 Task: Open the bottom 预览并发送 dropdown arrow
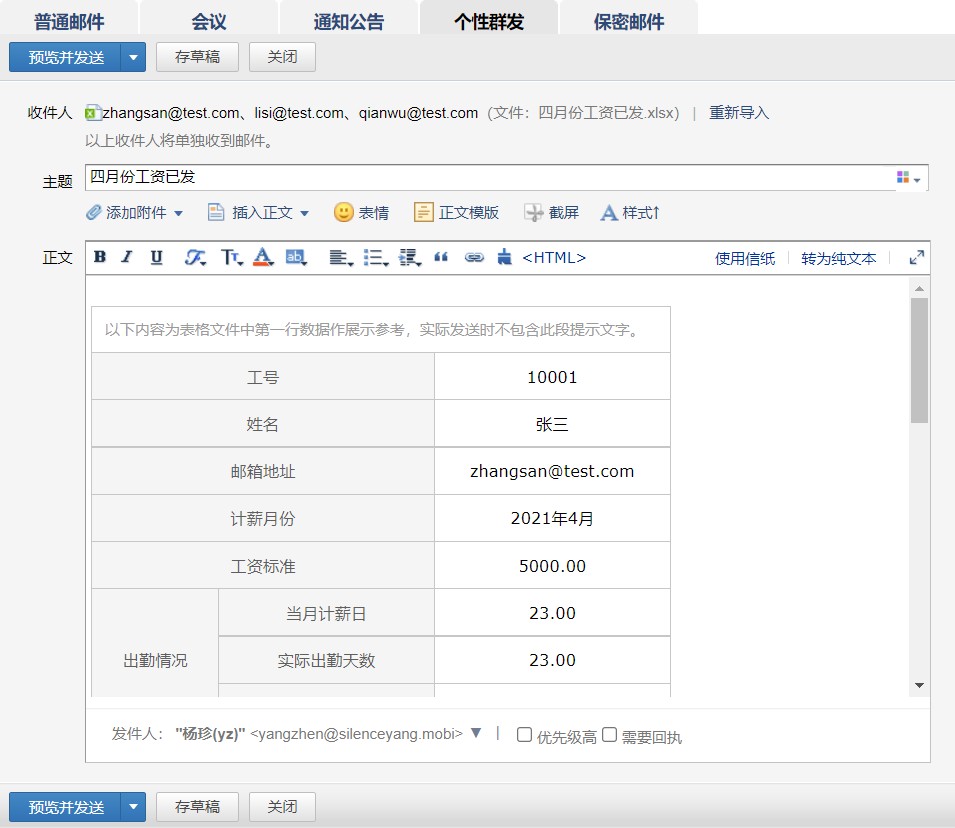click(133, 807)
